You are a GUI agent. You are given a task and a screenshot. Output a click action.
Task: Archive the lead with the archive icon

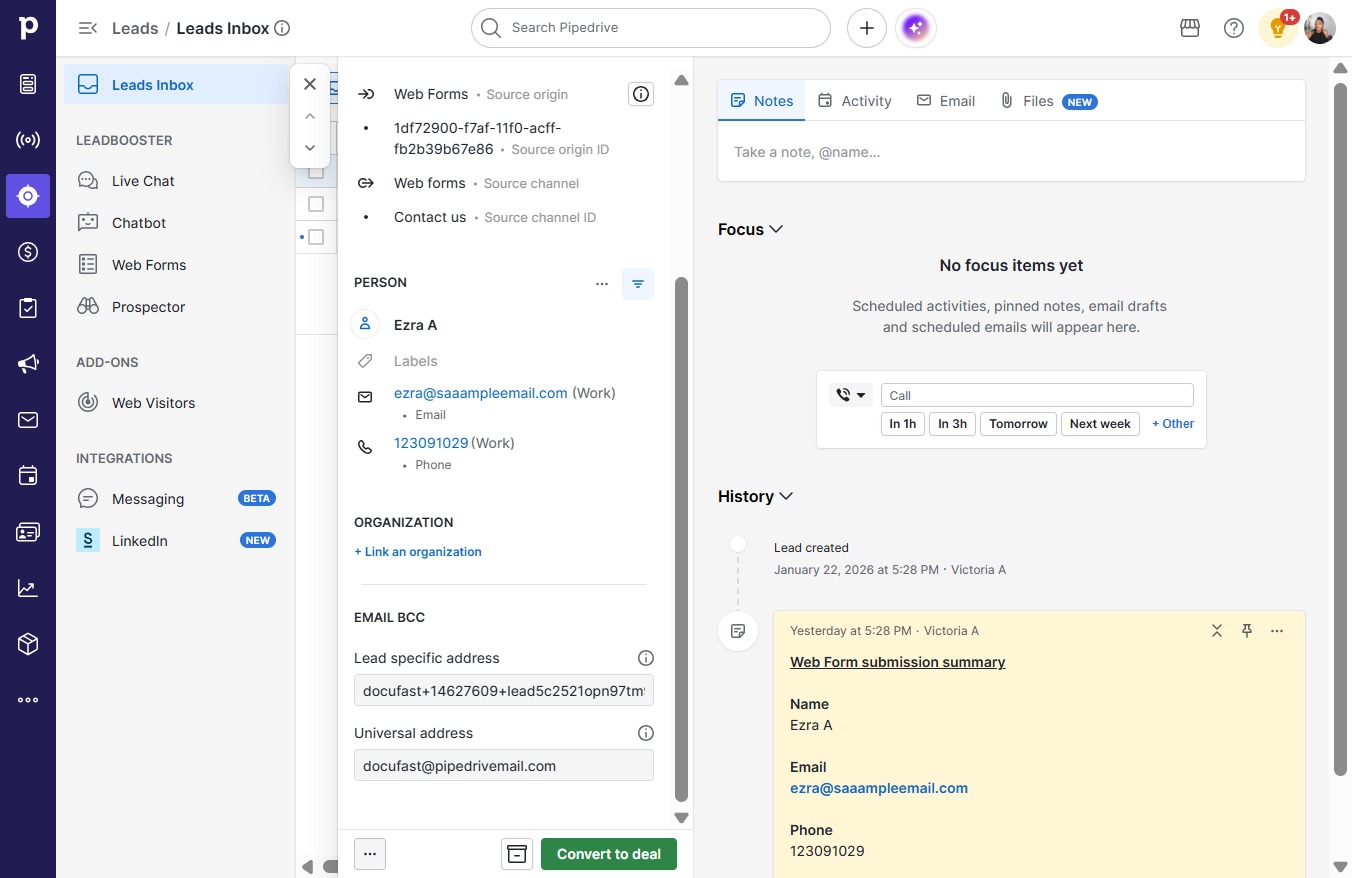click(x=517, y=854)
